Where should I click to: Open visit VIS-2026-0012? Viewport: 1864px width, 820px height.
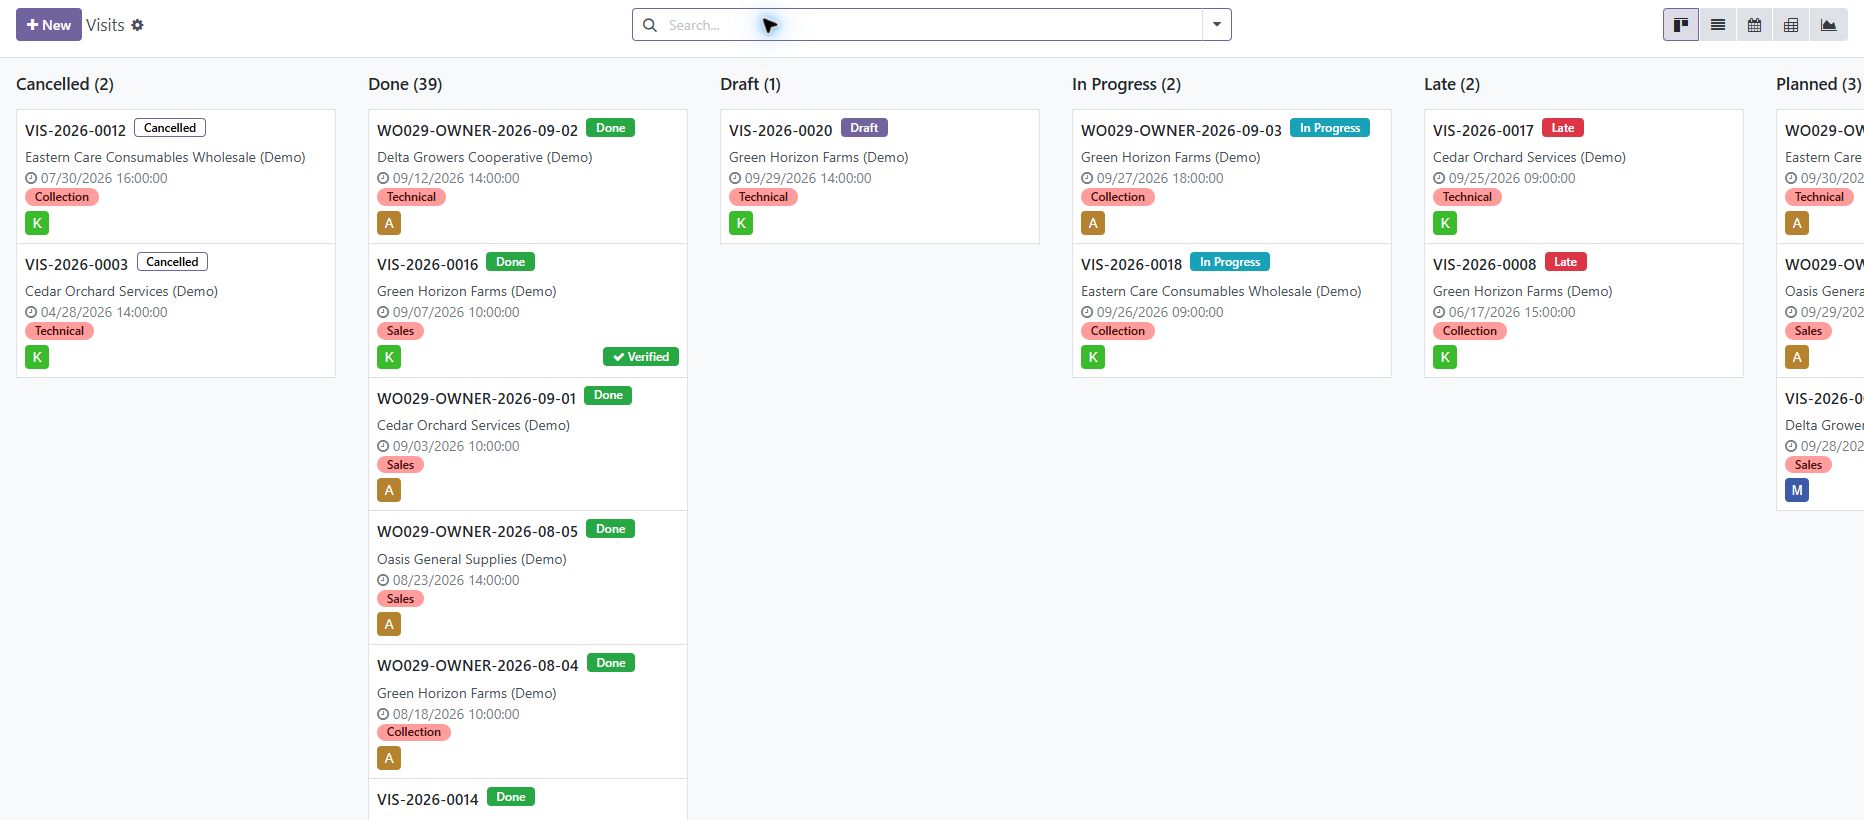click(x=76, y=130)
